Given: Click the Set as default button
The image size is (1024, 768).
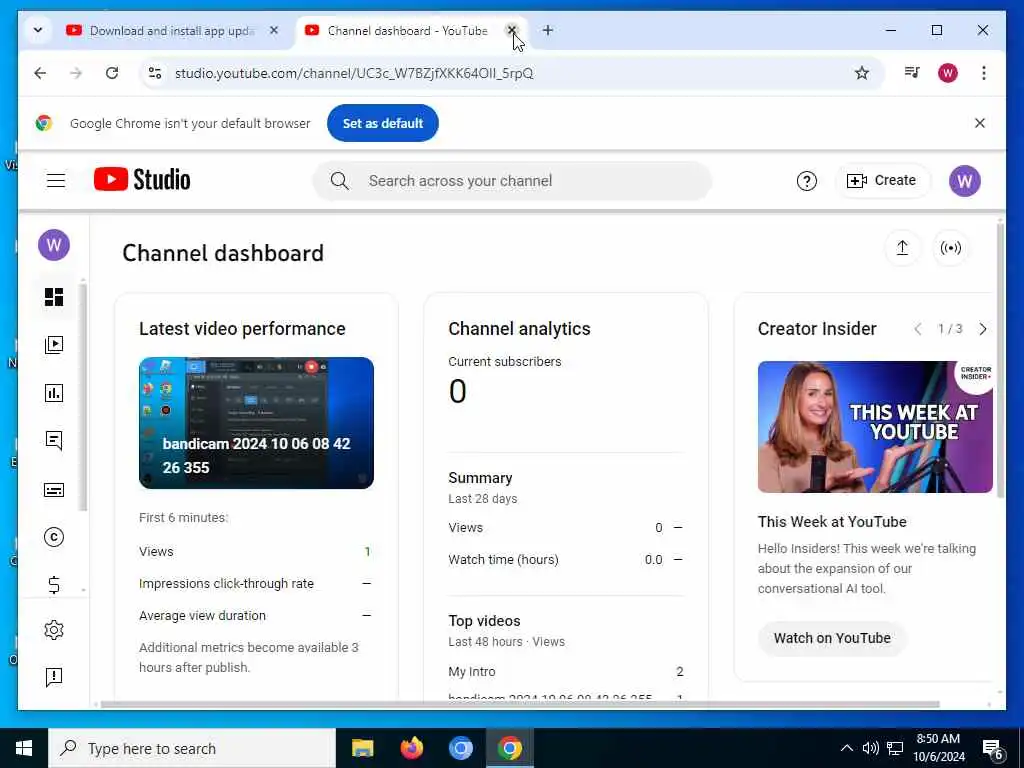Looking at the screenshot, I should 383,123.
